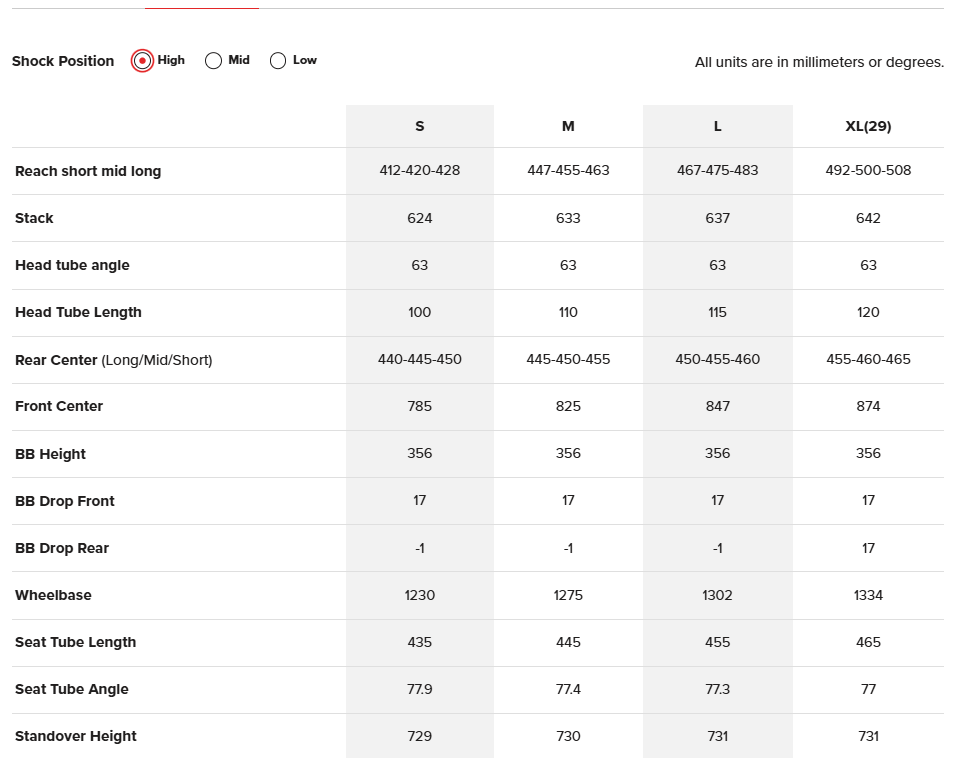Screen dimensions: 956x758
Task: Click the L size column header
Action: (x=717, y=126)
